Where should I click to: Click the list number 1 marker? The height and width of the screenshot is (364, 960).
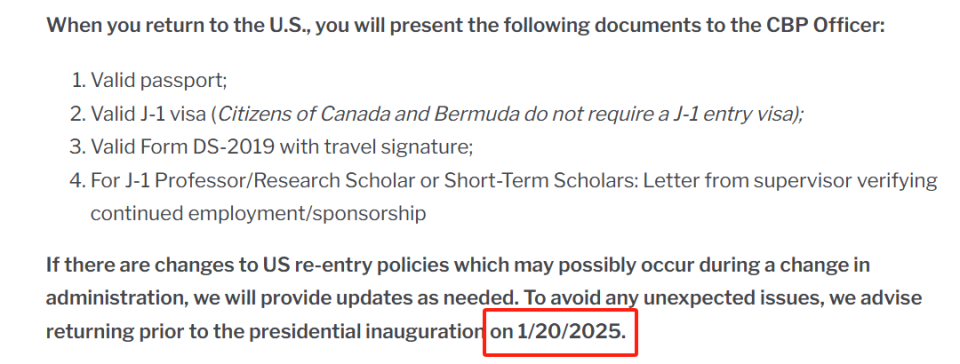pos(78,81)
